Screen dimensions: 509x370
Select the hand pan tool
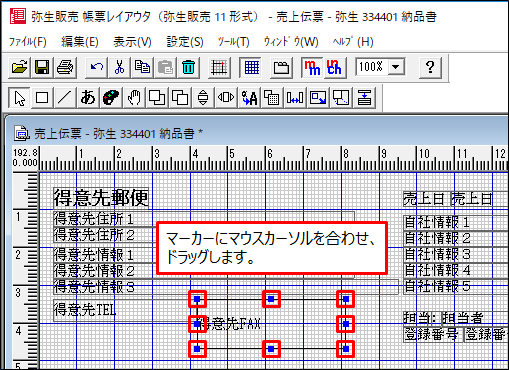pyautogui.click(x=134, y=98)
